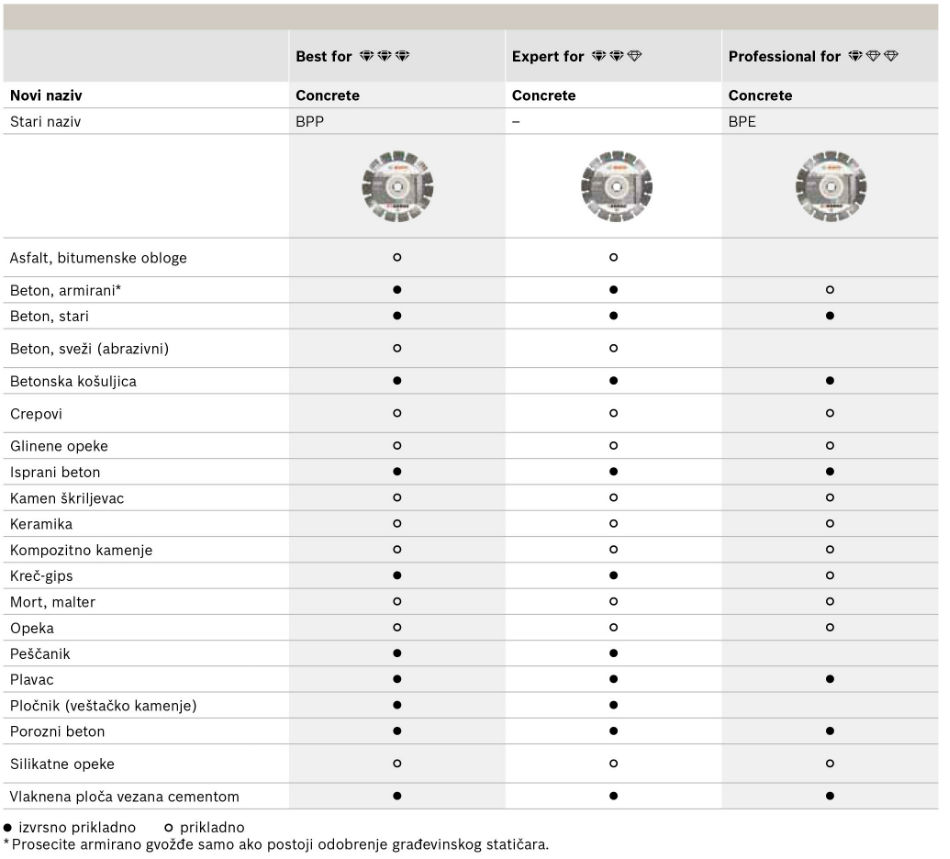Click the diamond rating icons beside Best for
950x859 pixels.
pos(385,56)
